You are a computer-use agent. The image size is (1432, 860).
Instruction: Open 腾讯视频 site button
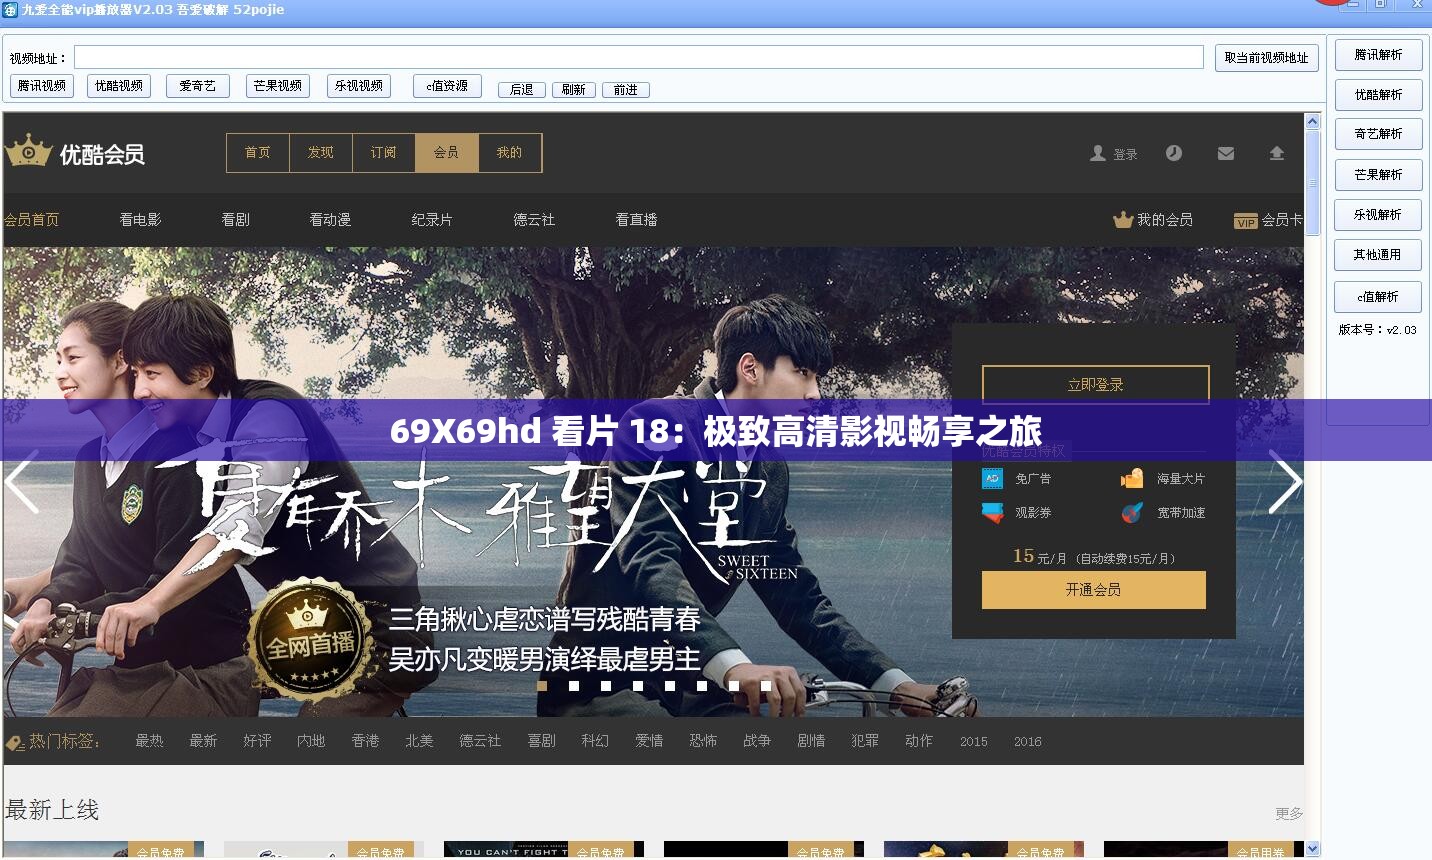(x=42, y=86)
